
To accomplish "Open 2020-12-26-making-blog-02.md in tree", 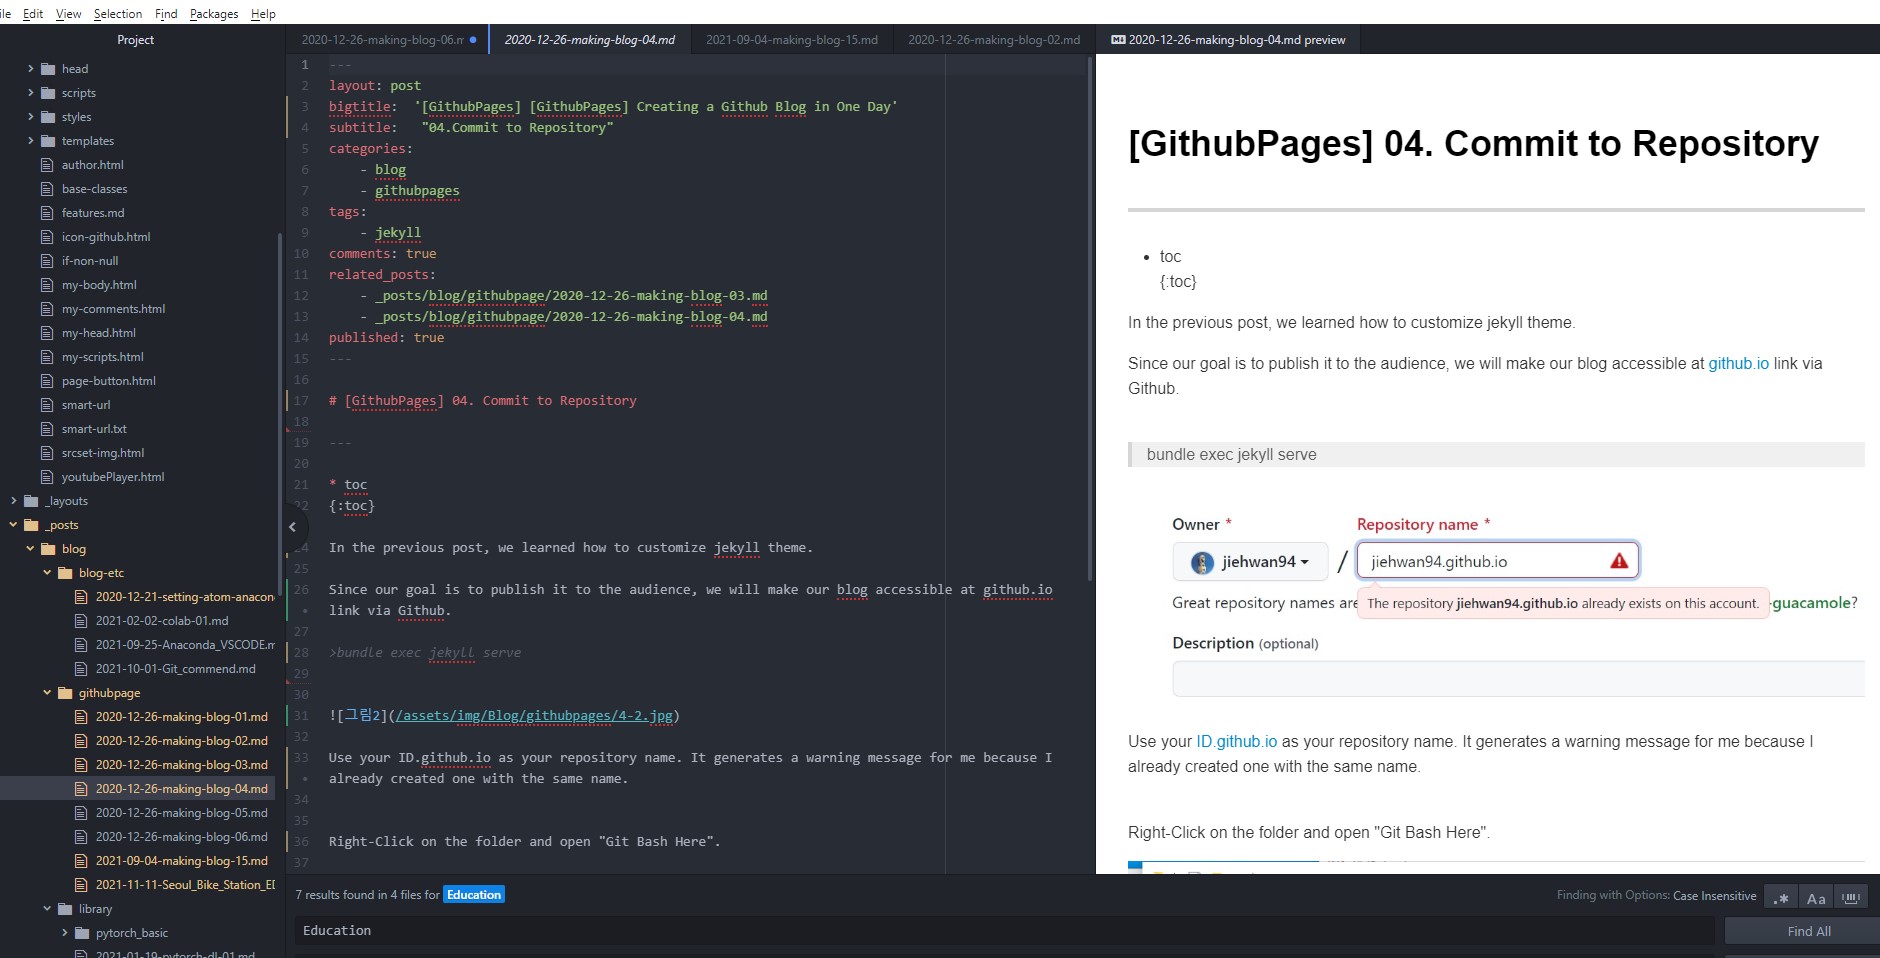I will point(182,741).
